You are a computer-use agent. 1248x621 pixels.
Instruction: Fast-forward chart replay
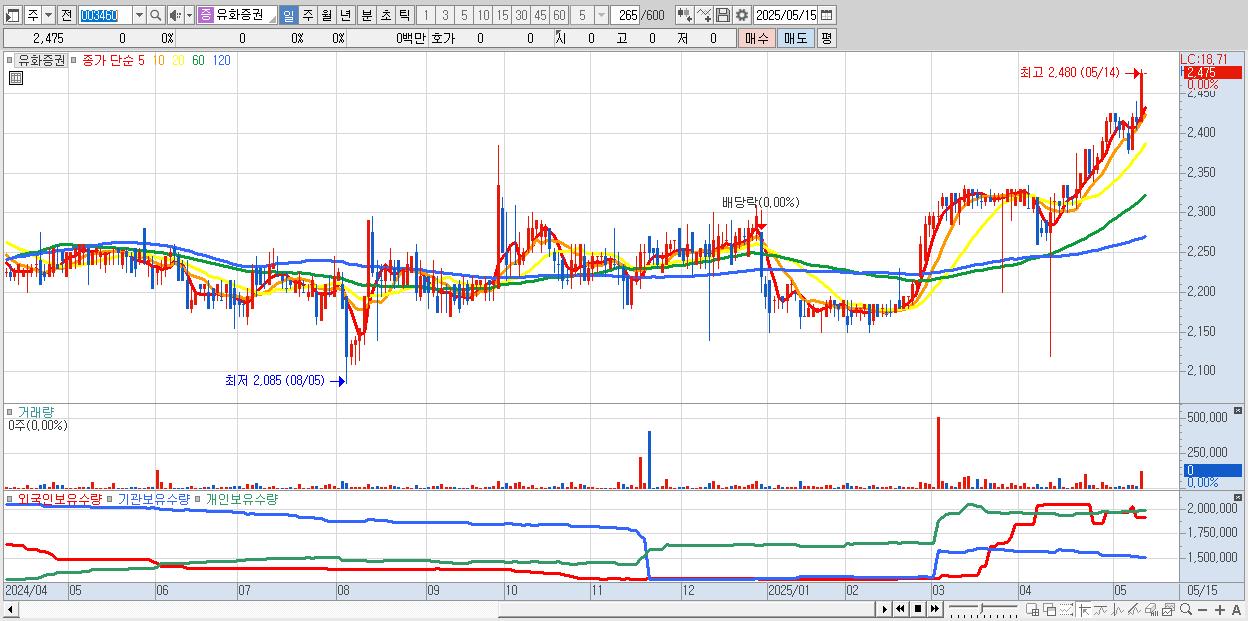(x=934, y=609)
